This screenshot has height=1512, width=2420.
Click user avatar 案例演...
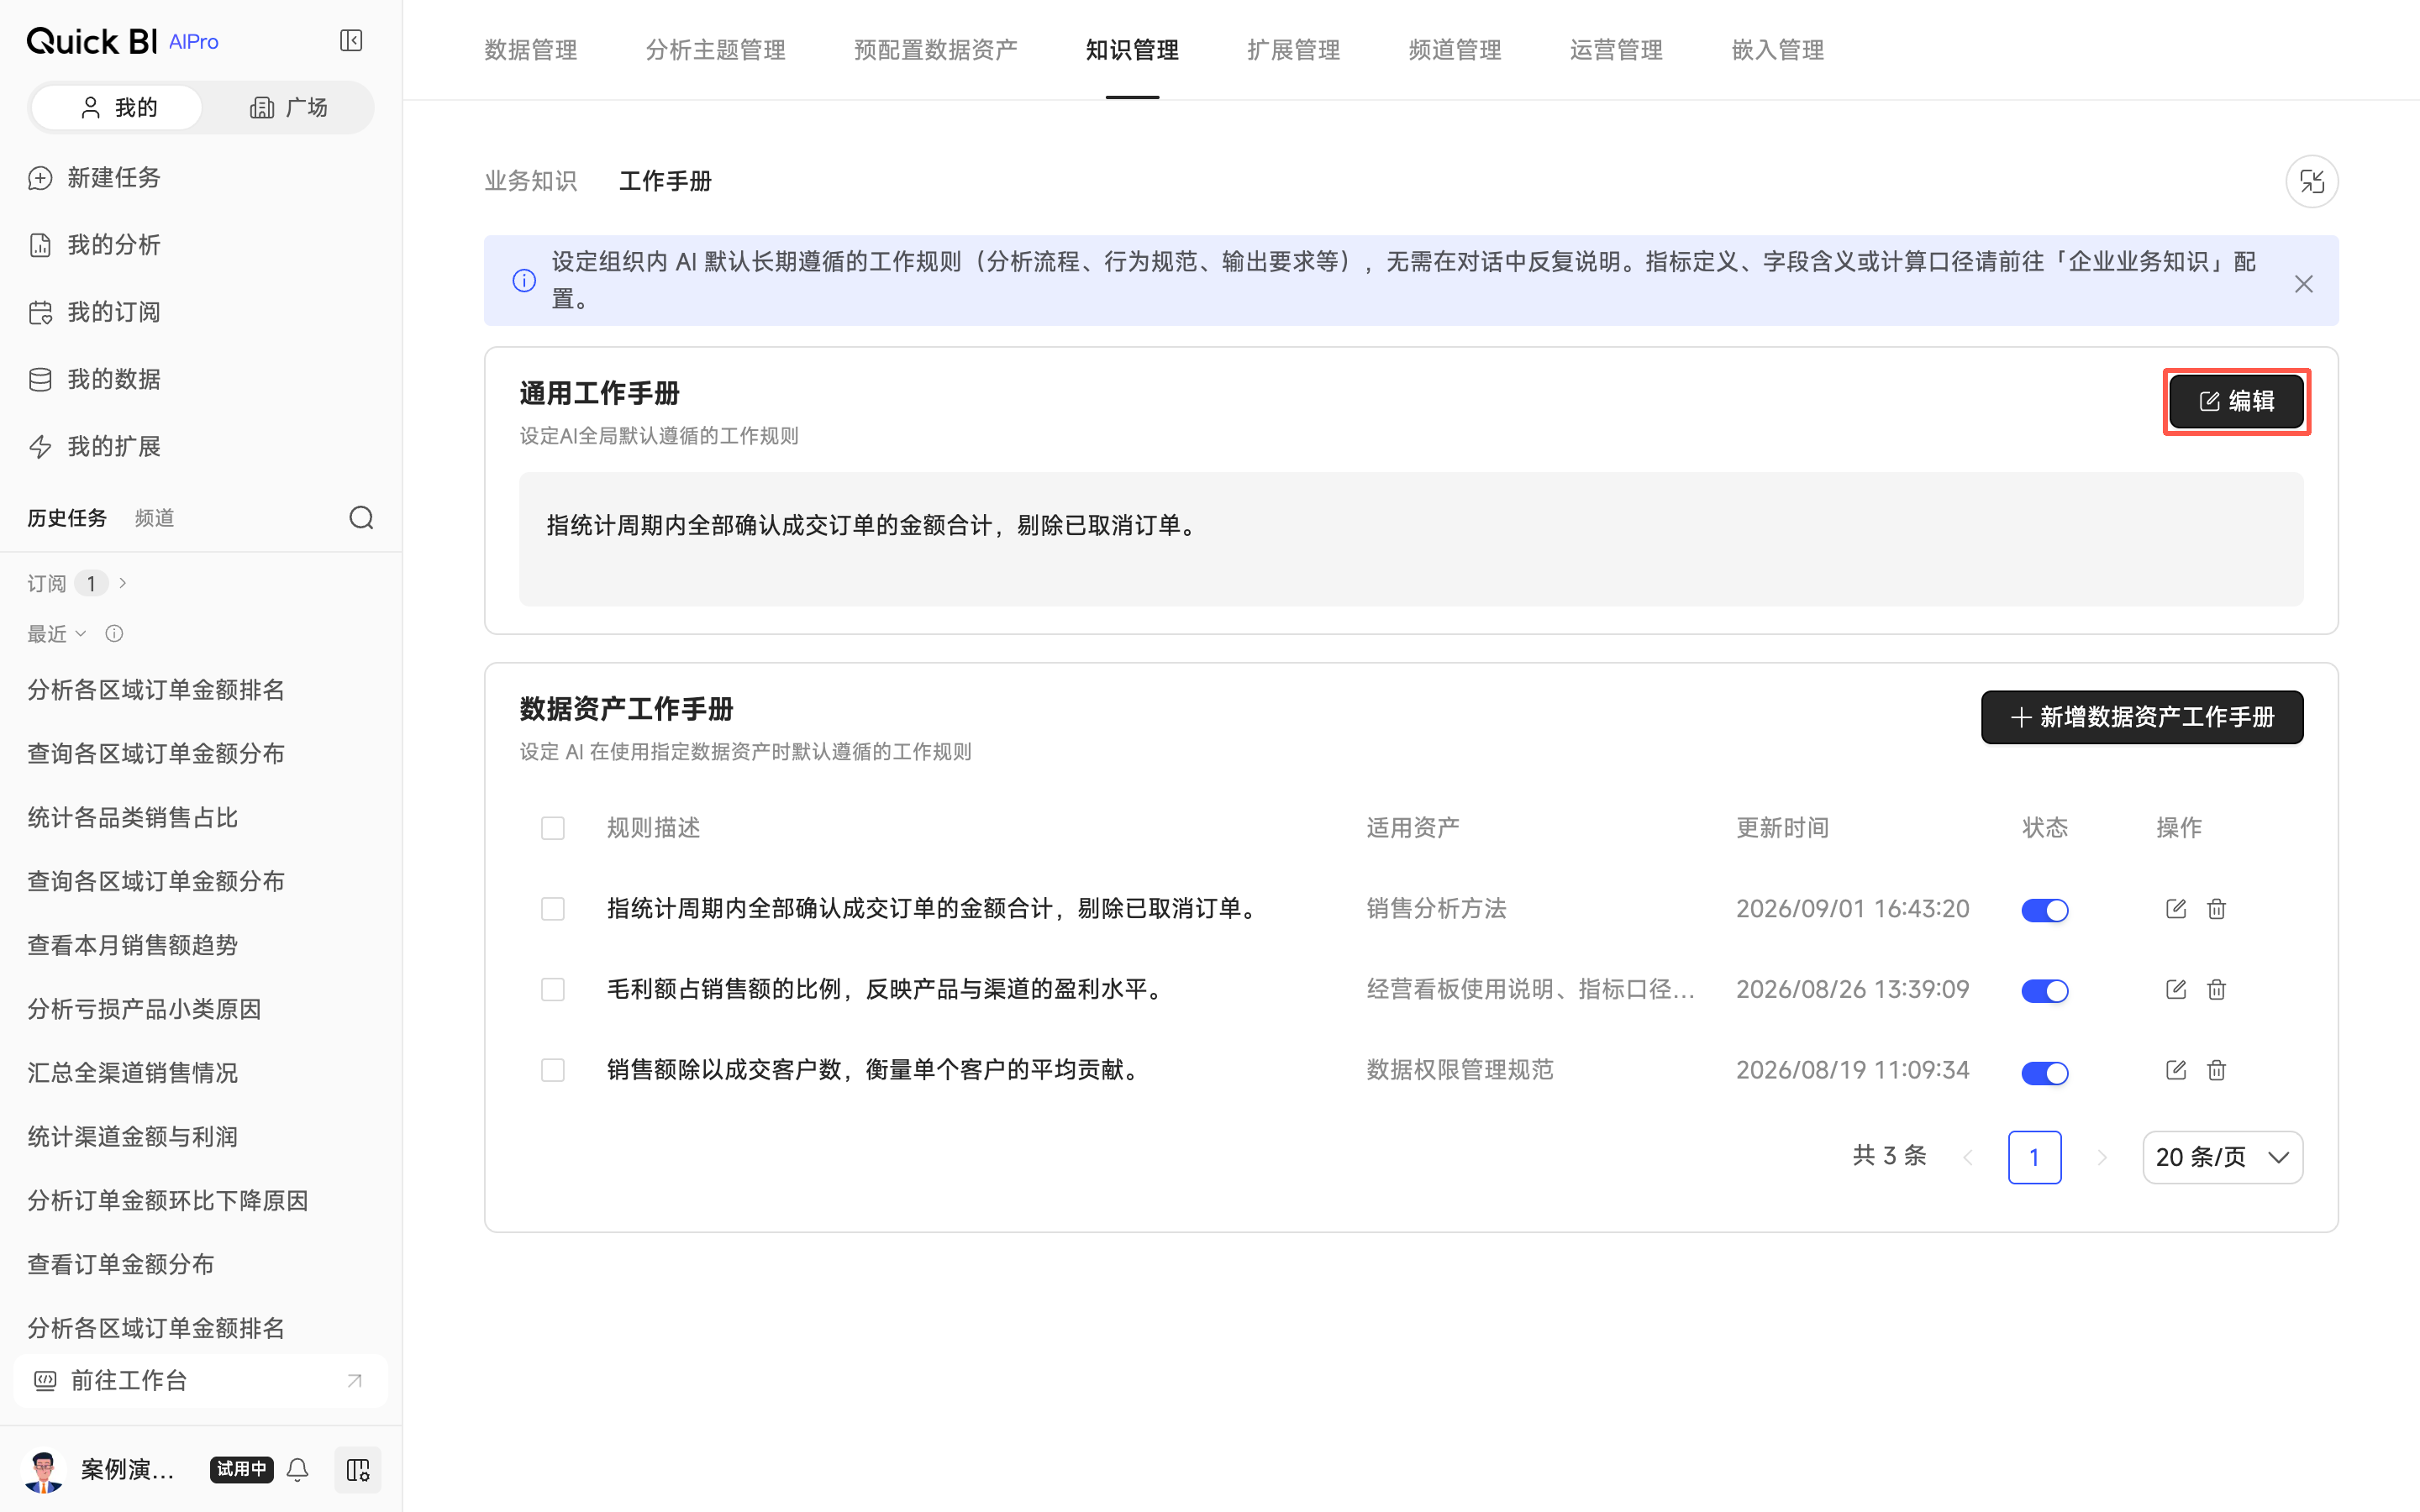click(43, 1469)
